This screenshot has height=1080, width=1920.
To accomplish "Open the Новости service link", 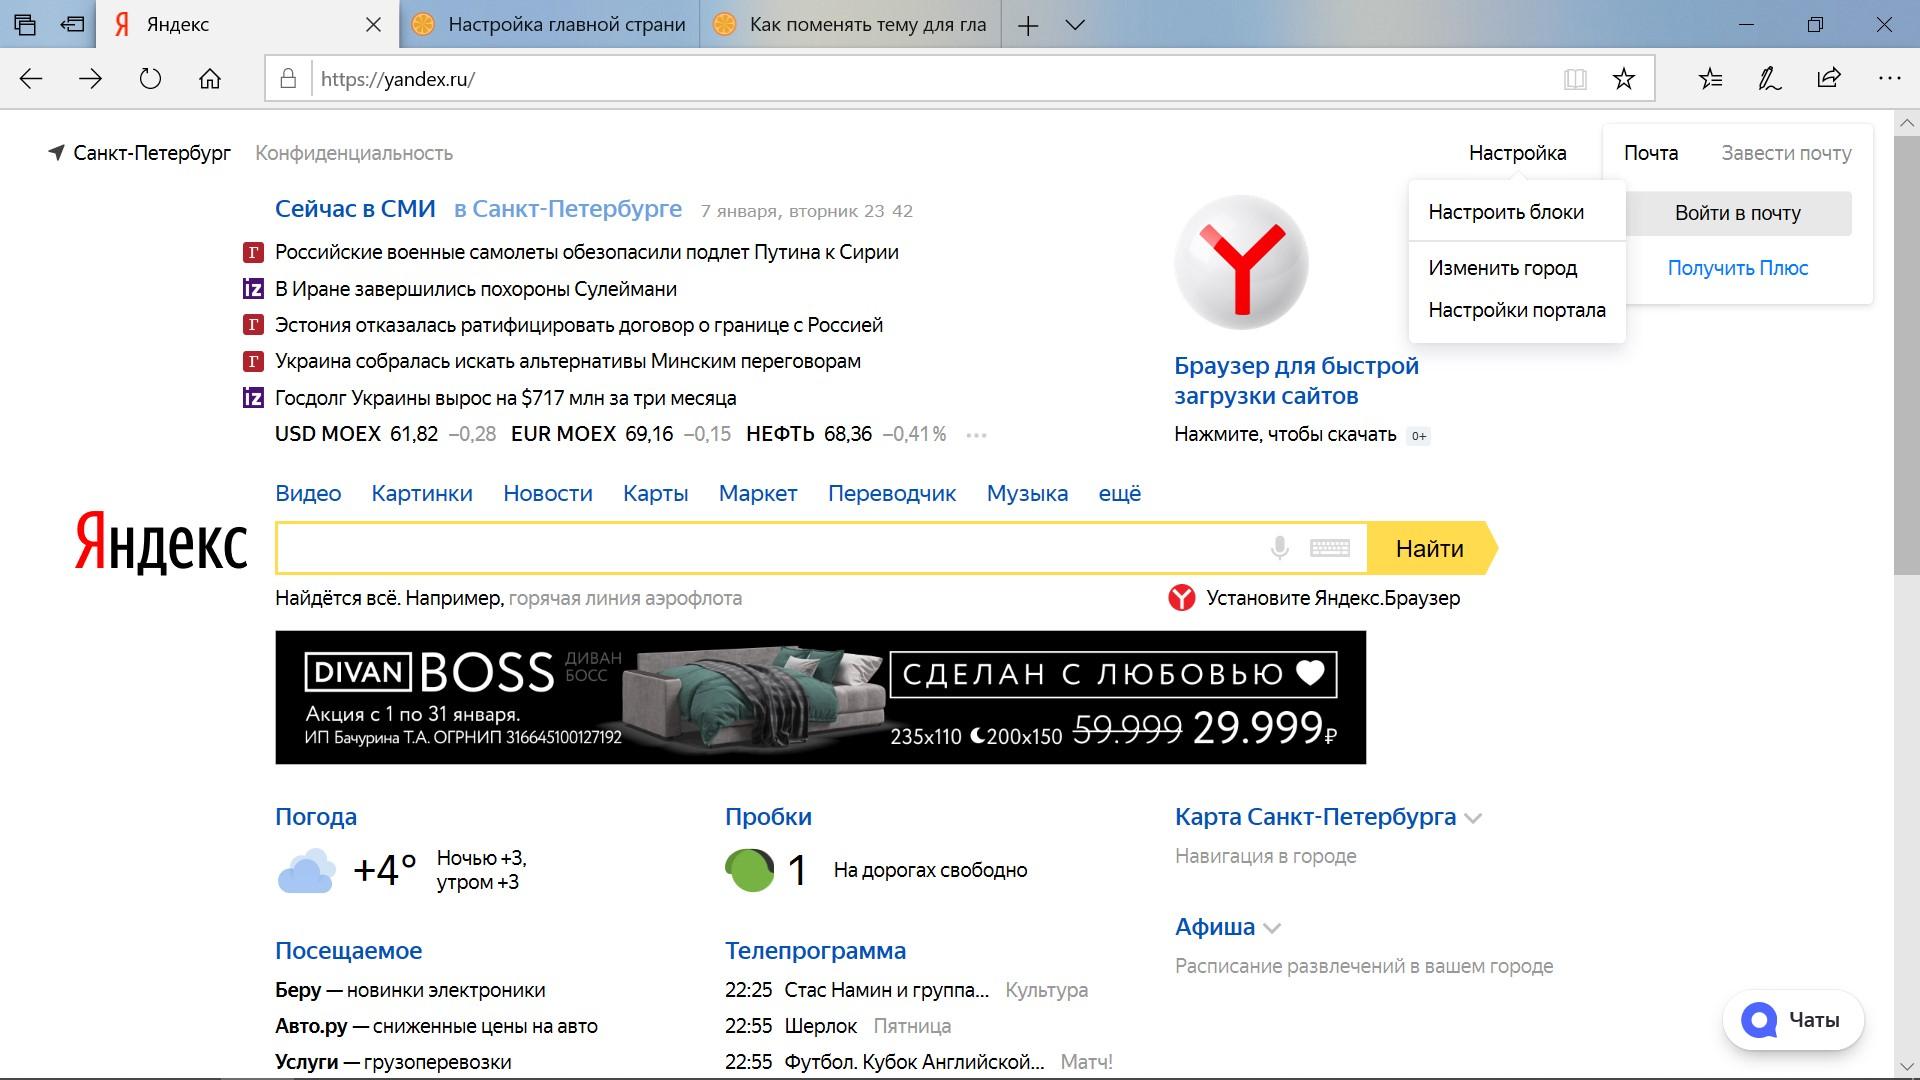I will (x=548, y=493).
